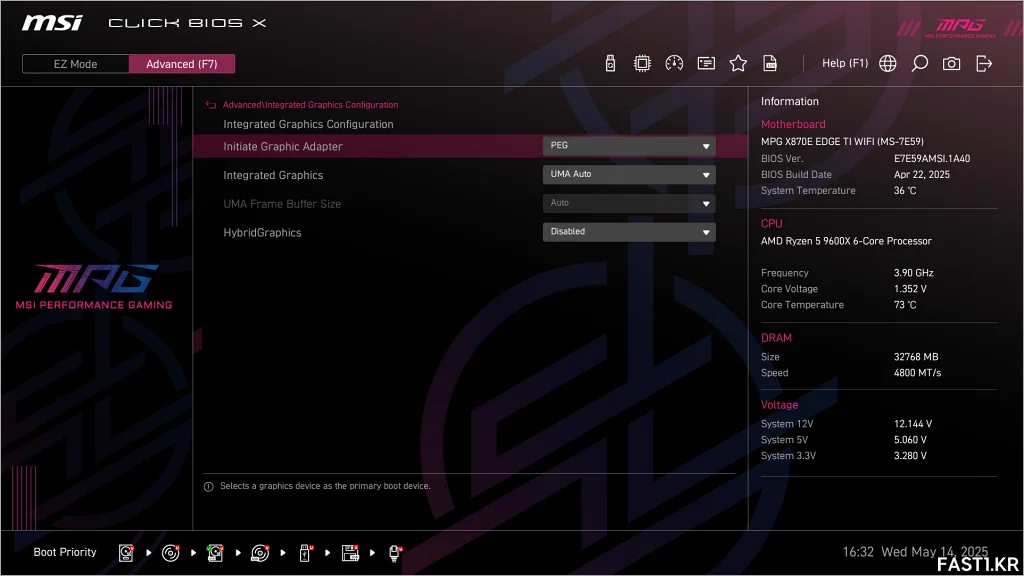Take a screenshot with the camera icon

tap(952, 63)
